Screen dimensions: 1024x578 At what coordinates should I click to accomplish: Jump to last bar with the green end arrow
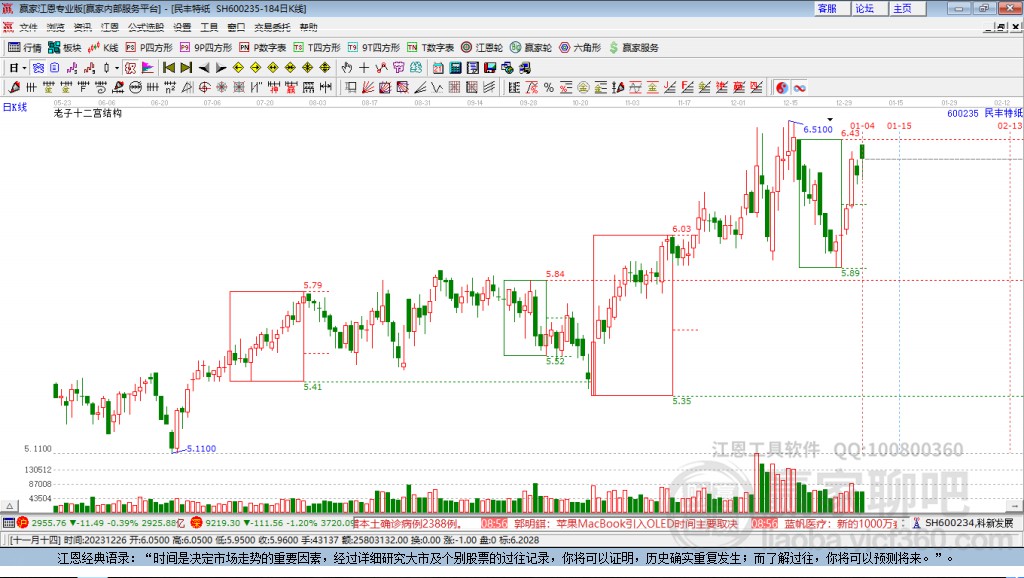click(186, 67)
